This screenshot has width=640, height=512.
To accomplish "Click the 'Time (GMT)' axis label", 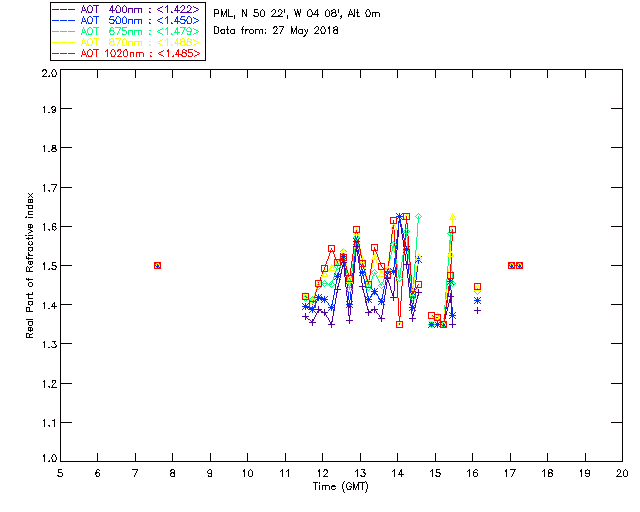I will (x=341, y=487).
